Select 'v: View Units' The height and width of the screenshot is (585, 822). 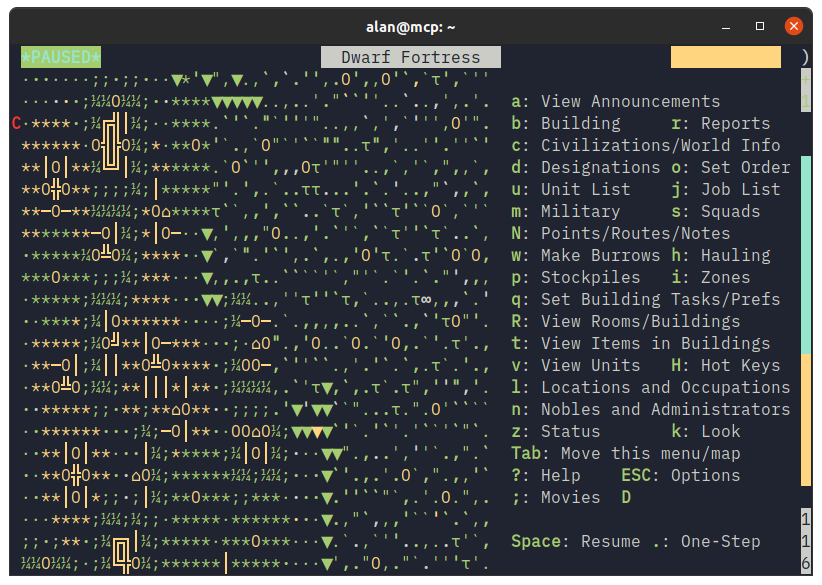576,365
